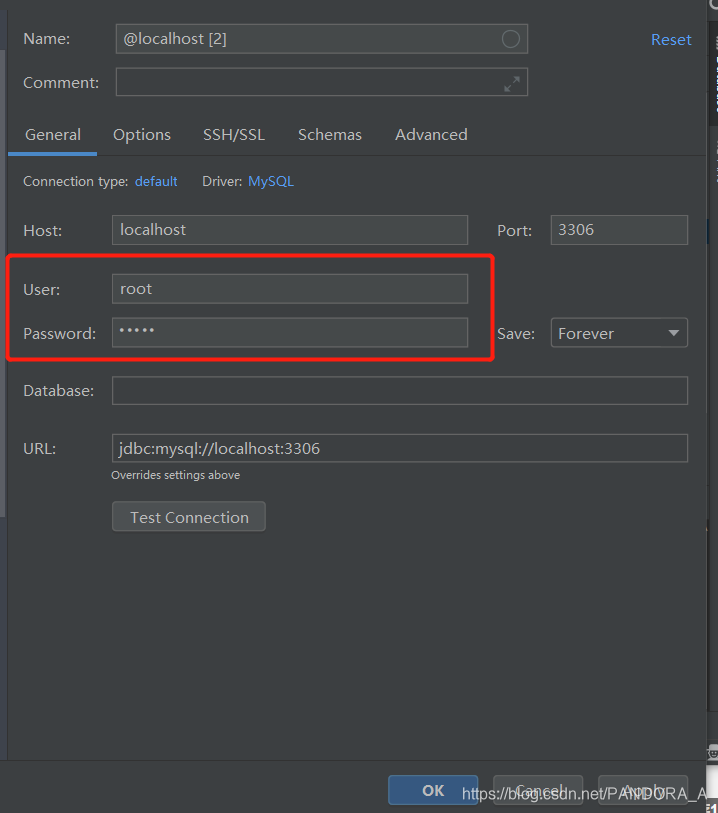Click the Cancel button
Viewport: 718px width, 813px height.
click(538, 790)
